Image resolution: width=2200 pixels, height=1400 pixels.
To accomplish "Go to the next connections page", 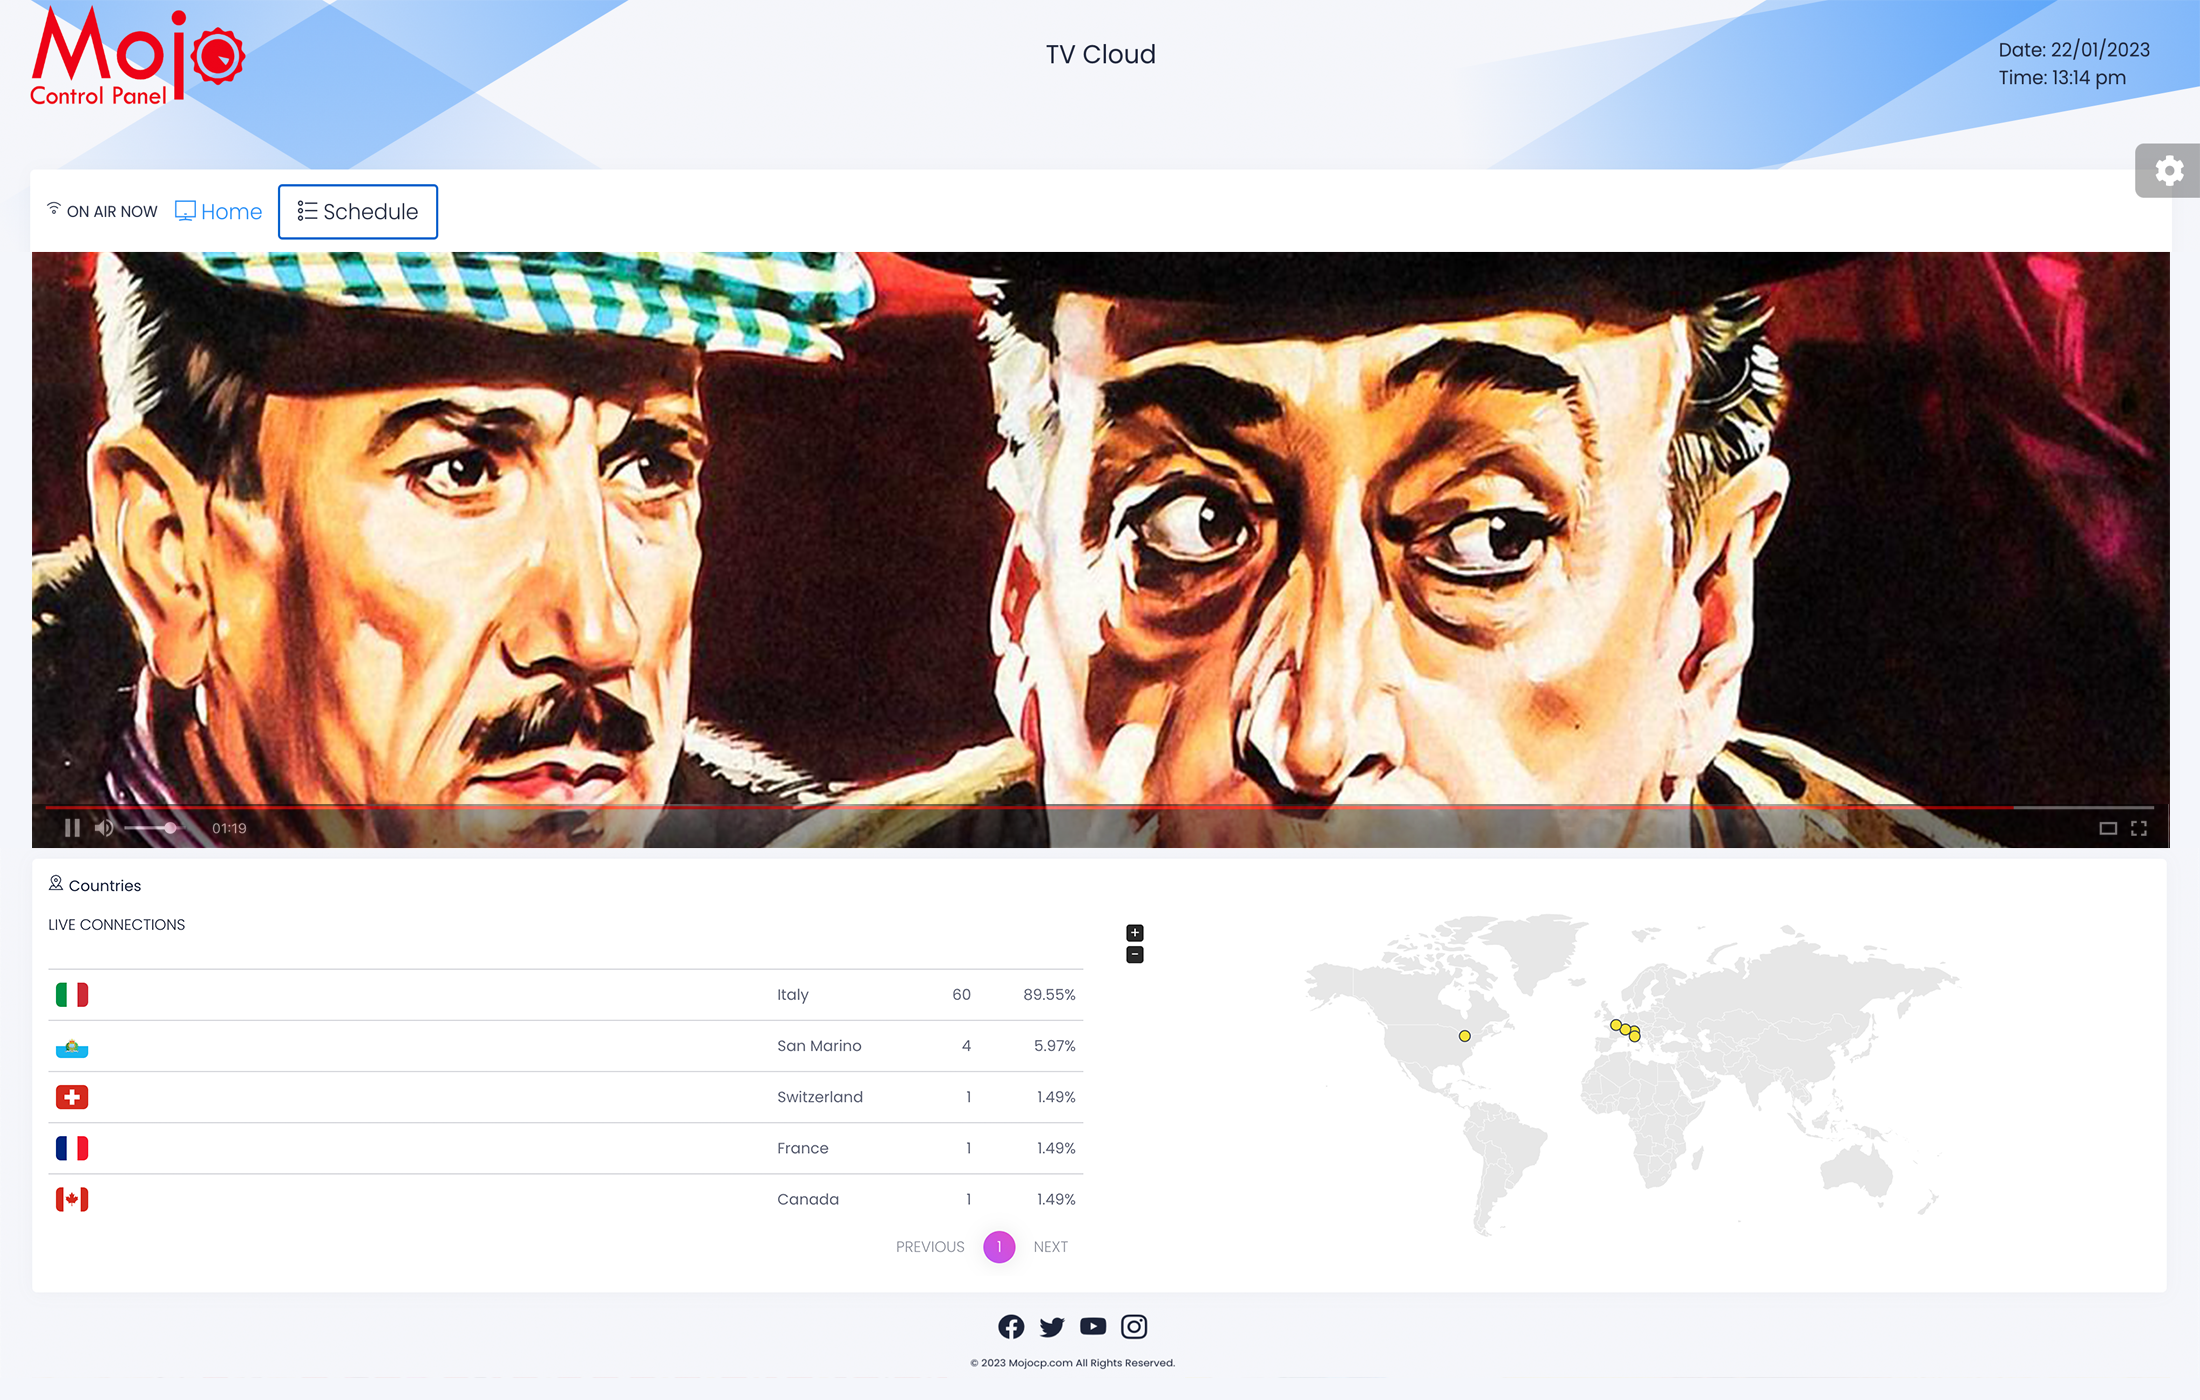I will [1050, 1247].
